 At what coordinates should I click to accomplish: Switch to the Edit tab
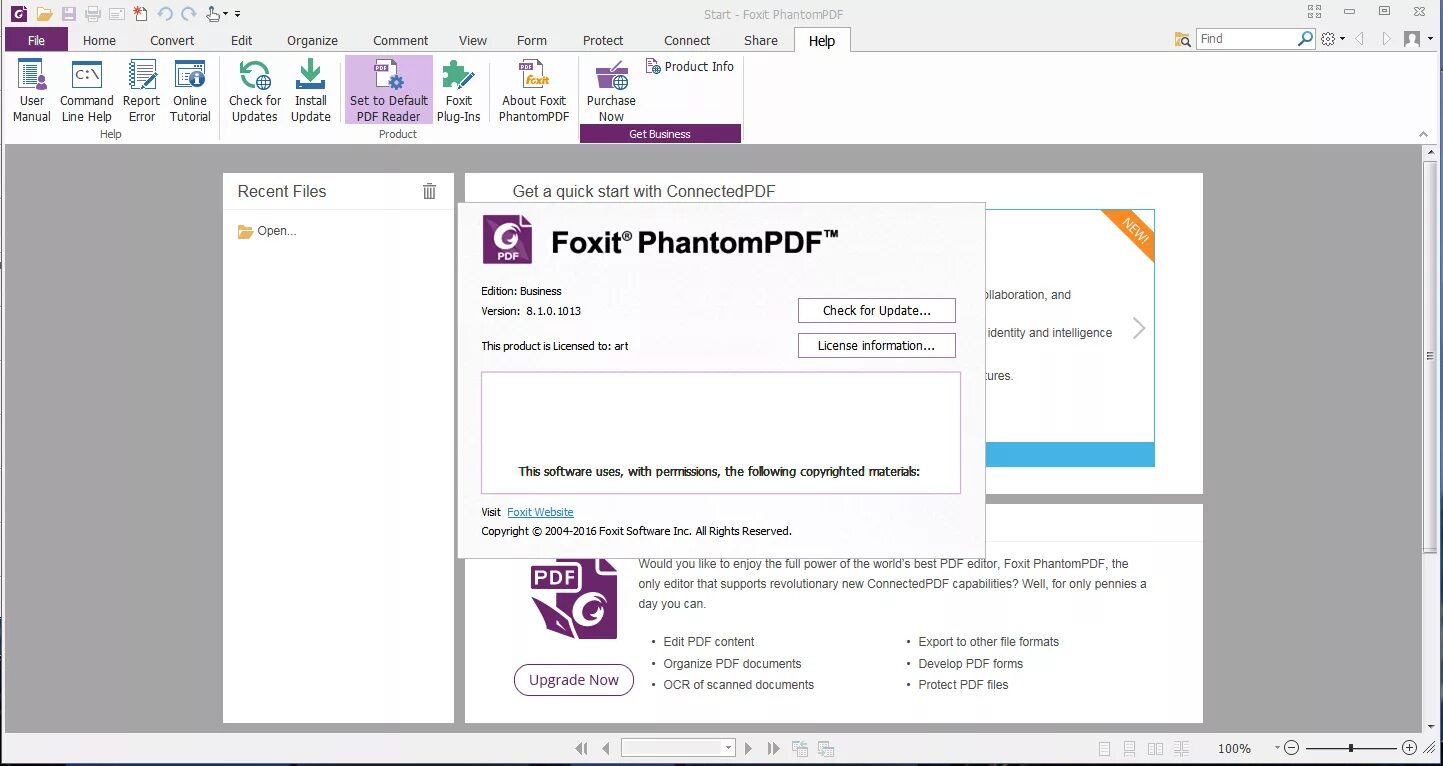[x=241, y=40]
